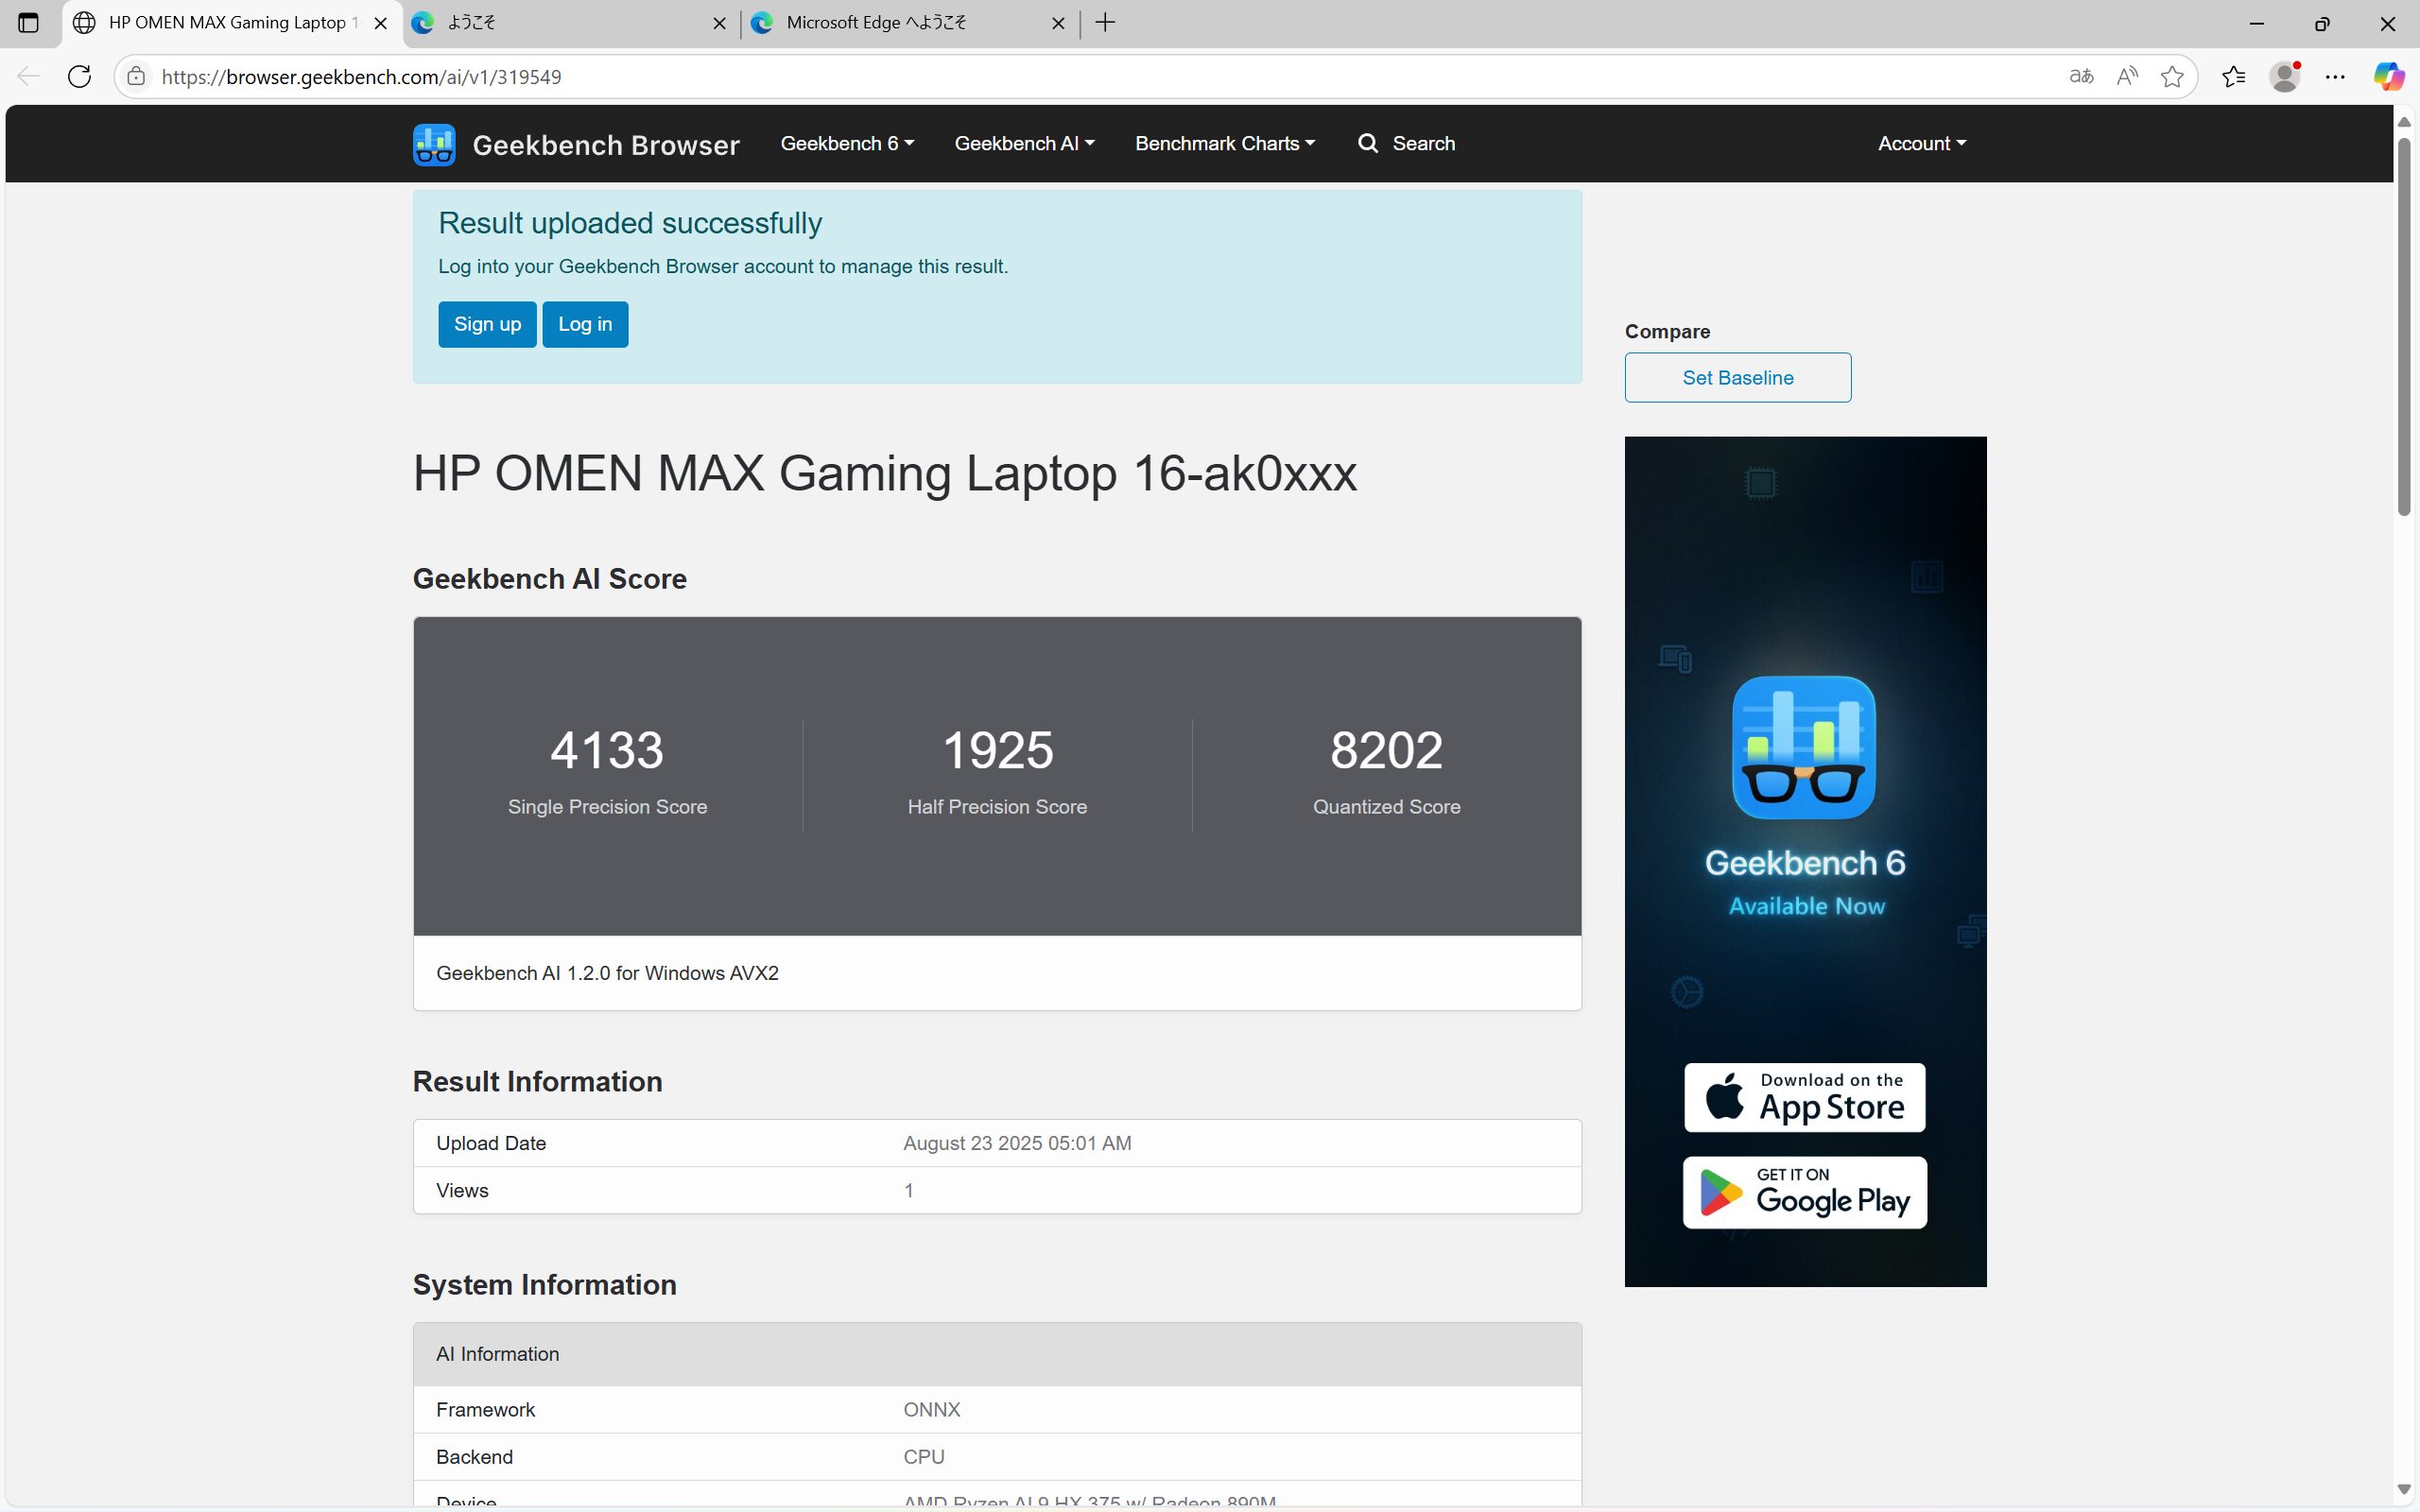Image resolution: width=2420 pixels, height=1512 pixels.
Task: Click the translate page icon
Action: click(x=2081, y=76)
